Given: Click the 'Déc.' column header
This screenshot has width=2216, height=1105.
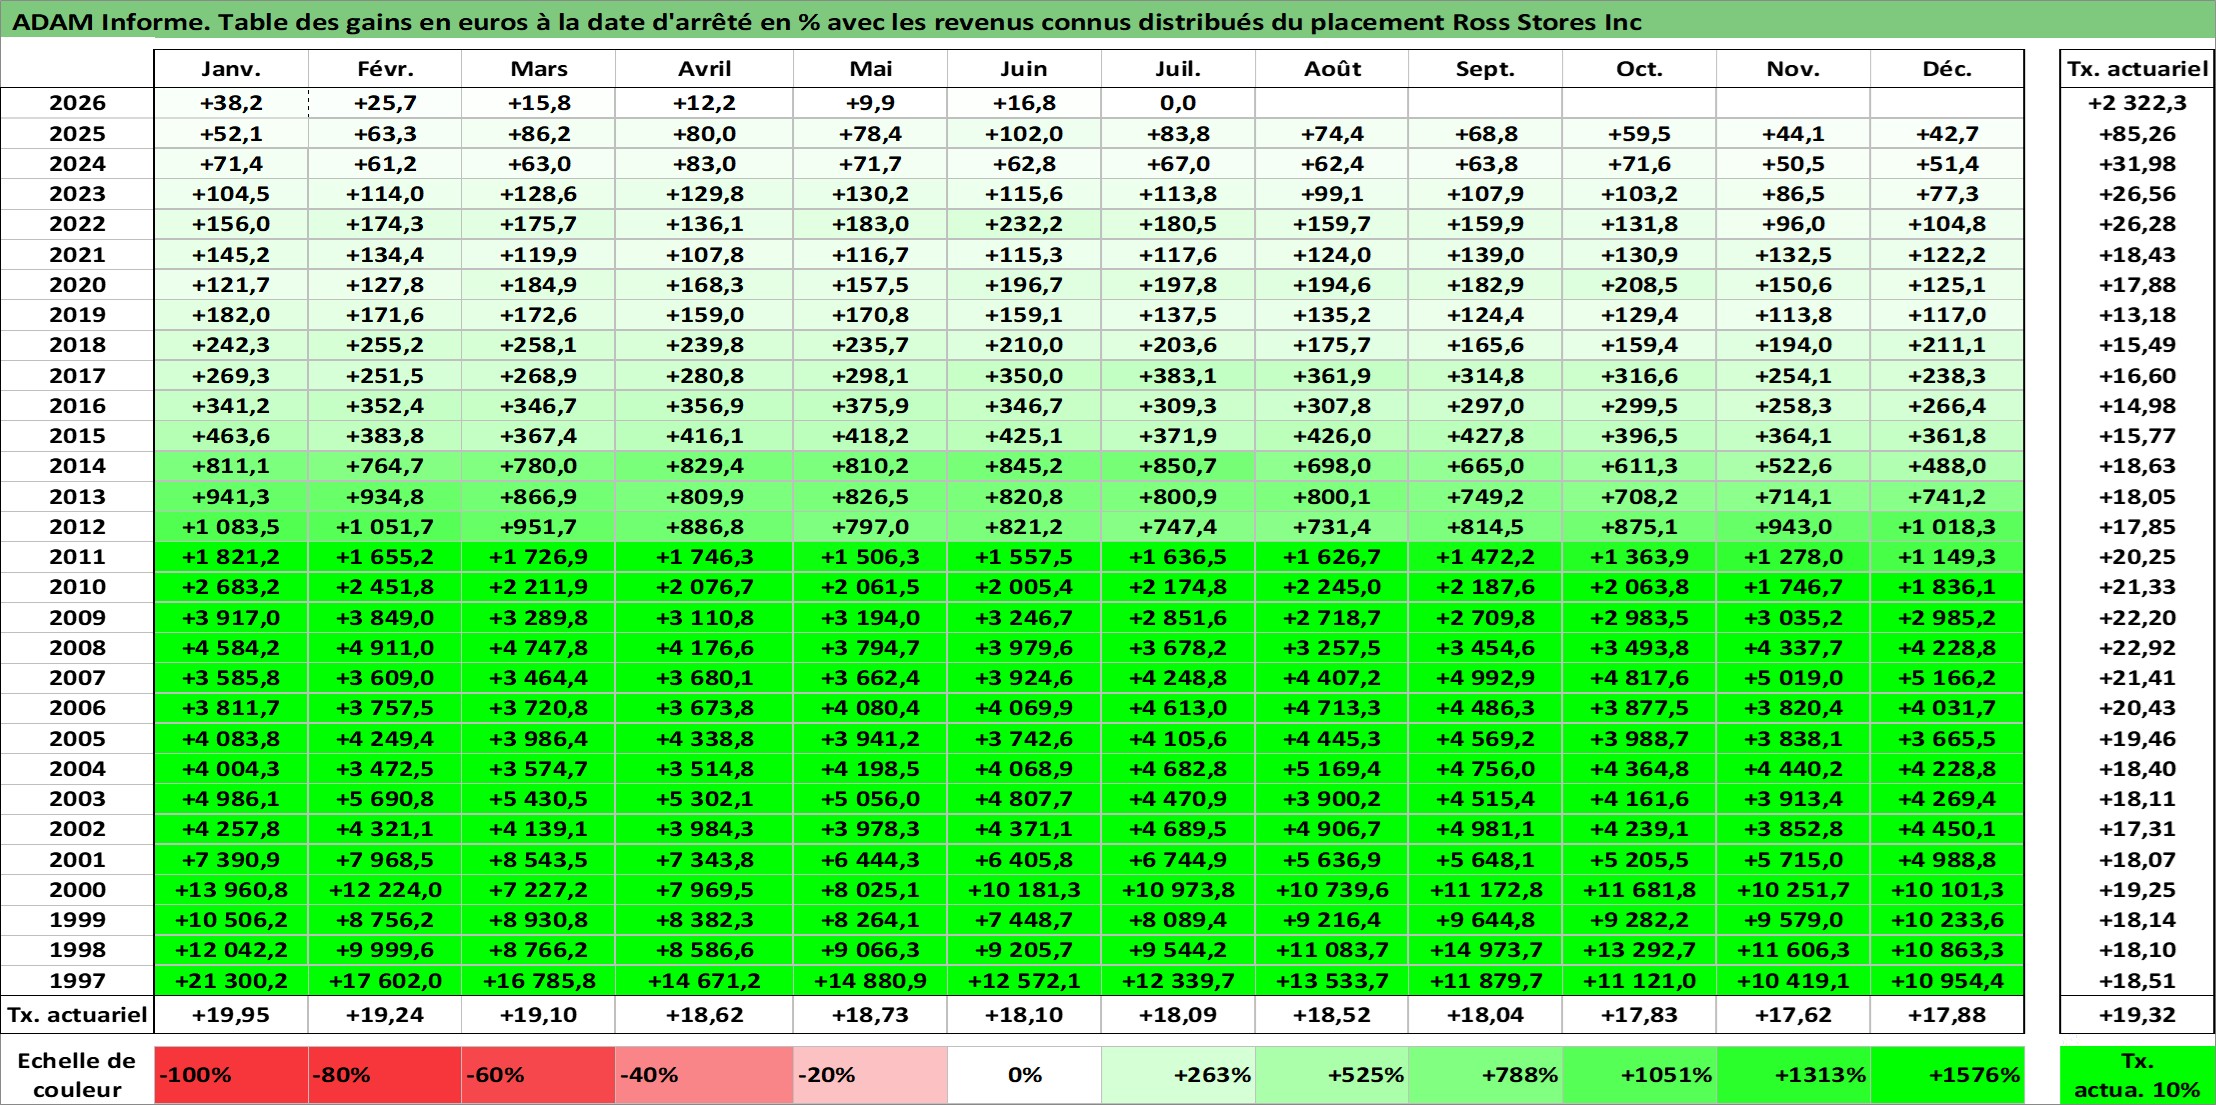Looking at the screenshot, I should click(x=1947, y=69).
